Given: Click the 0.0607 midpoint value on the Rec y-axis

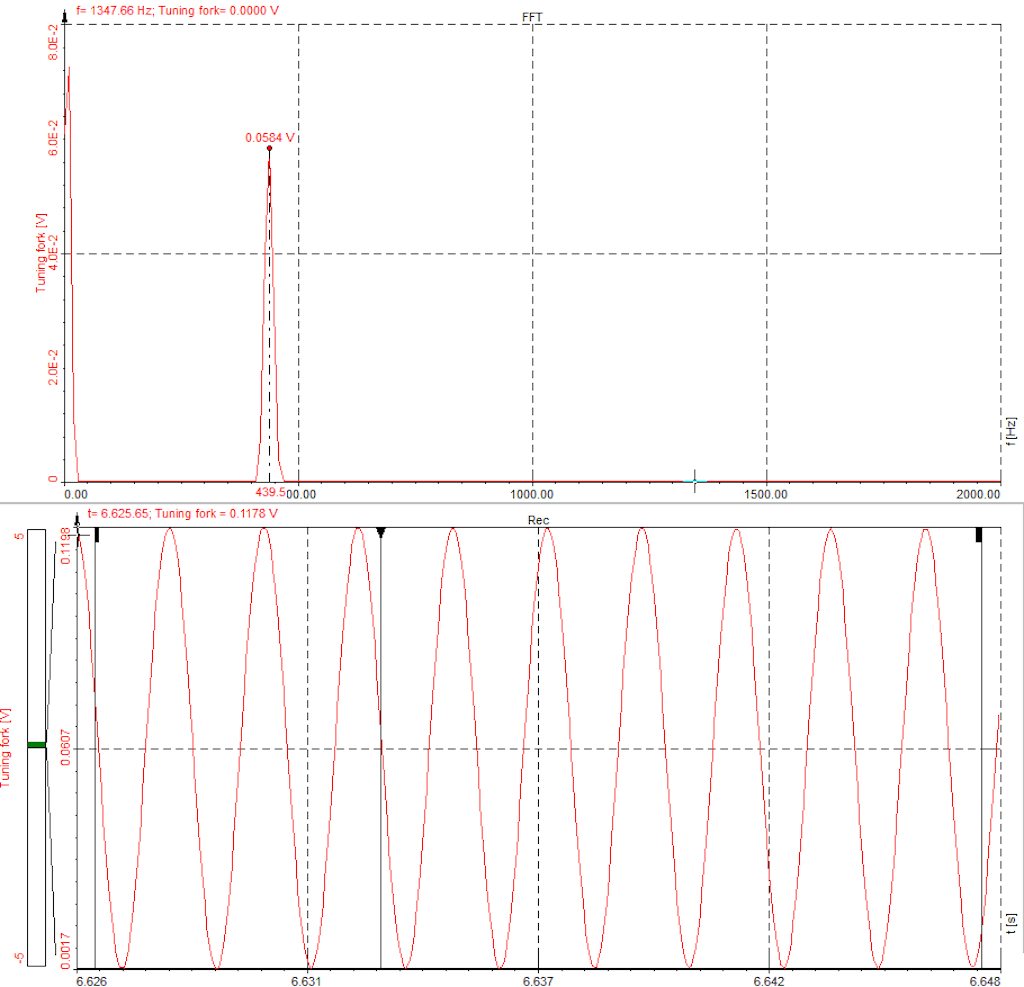Looking at the screenshot, I should (66, 749).
